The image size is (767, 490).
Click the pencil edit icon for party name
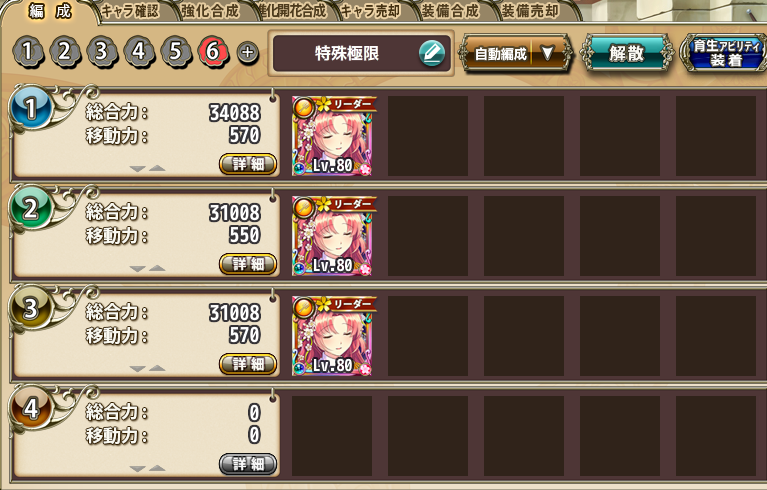[431, 53]
